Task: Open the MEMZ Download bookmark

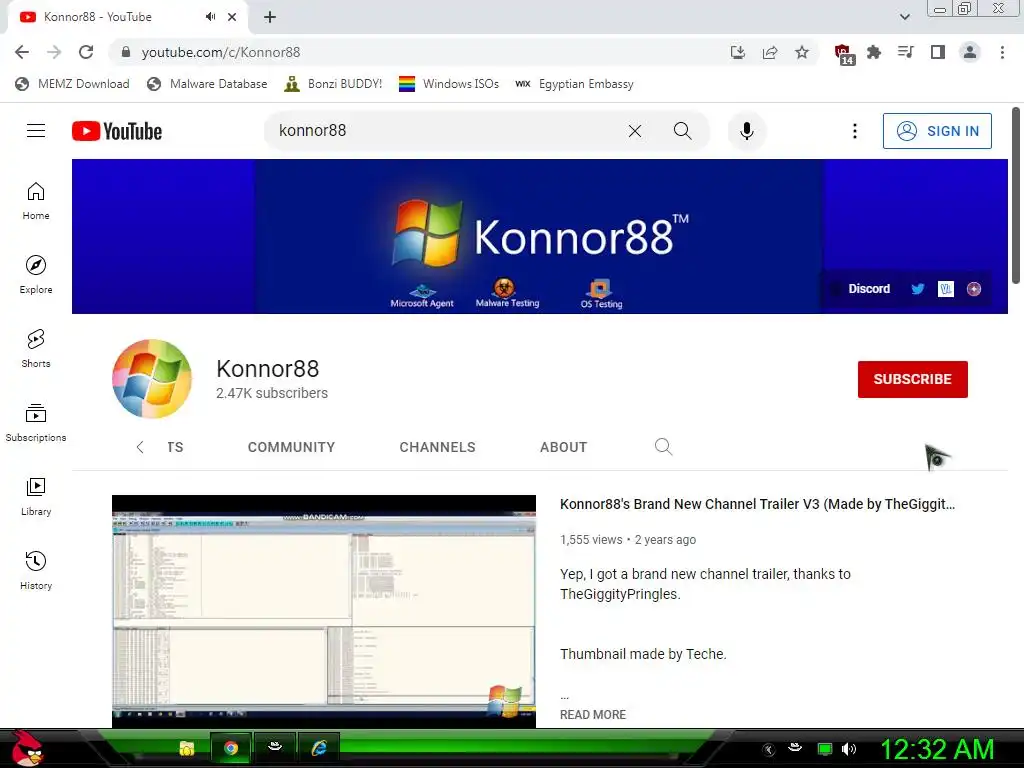Action: [x=72, y=84]
